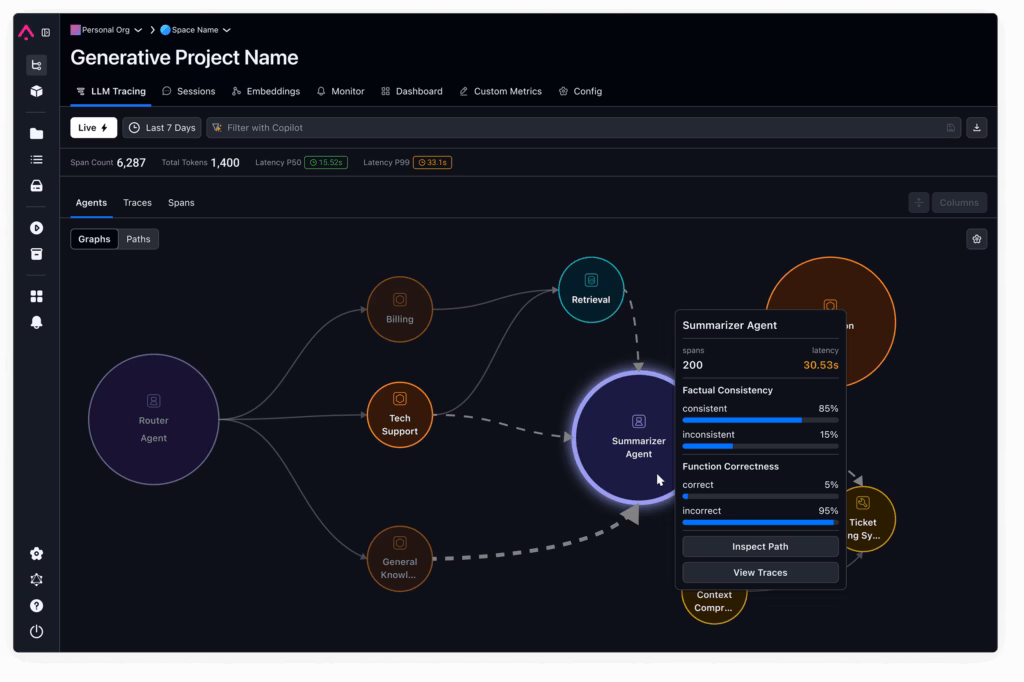Select the Tech Support node
Viewport: 1024px width, 682px height.
tap(400, 415)
